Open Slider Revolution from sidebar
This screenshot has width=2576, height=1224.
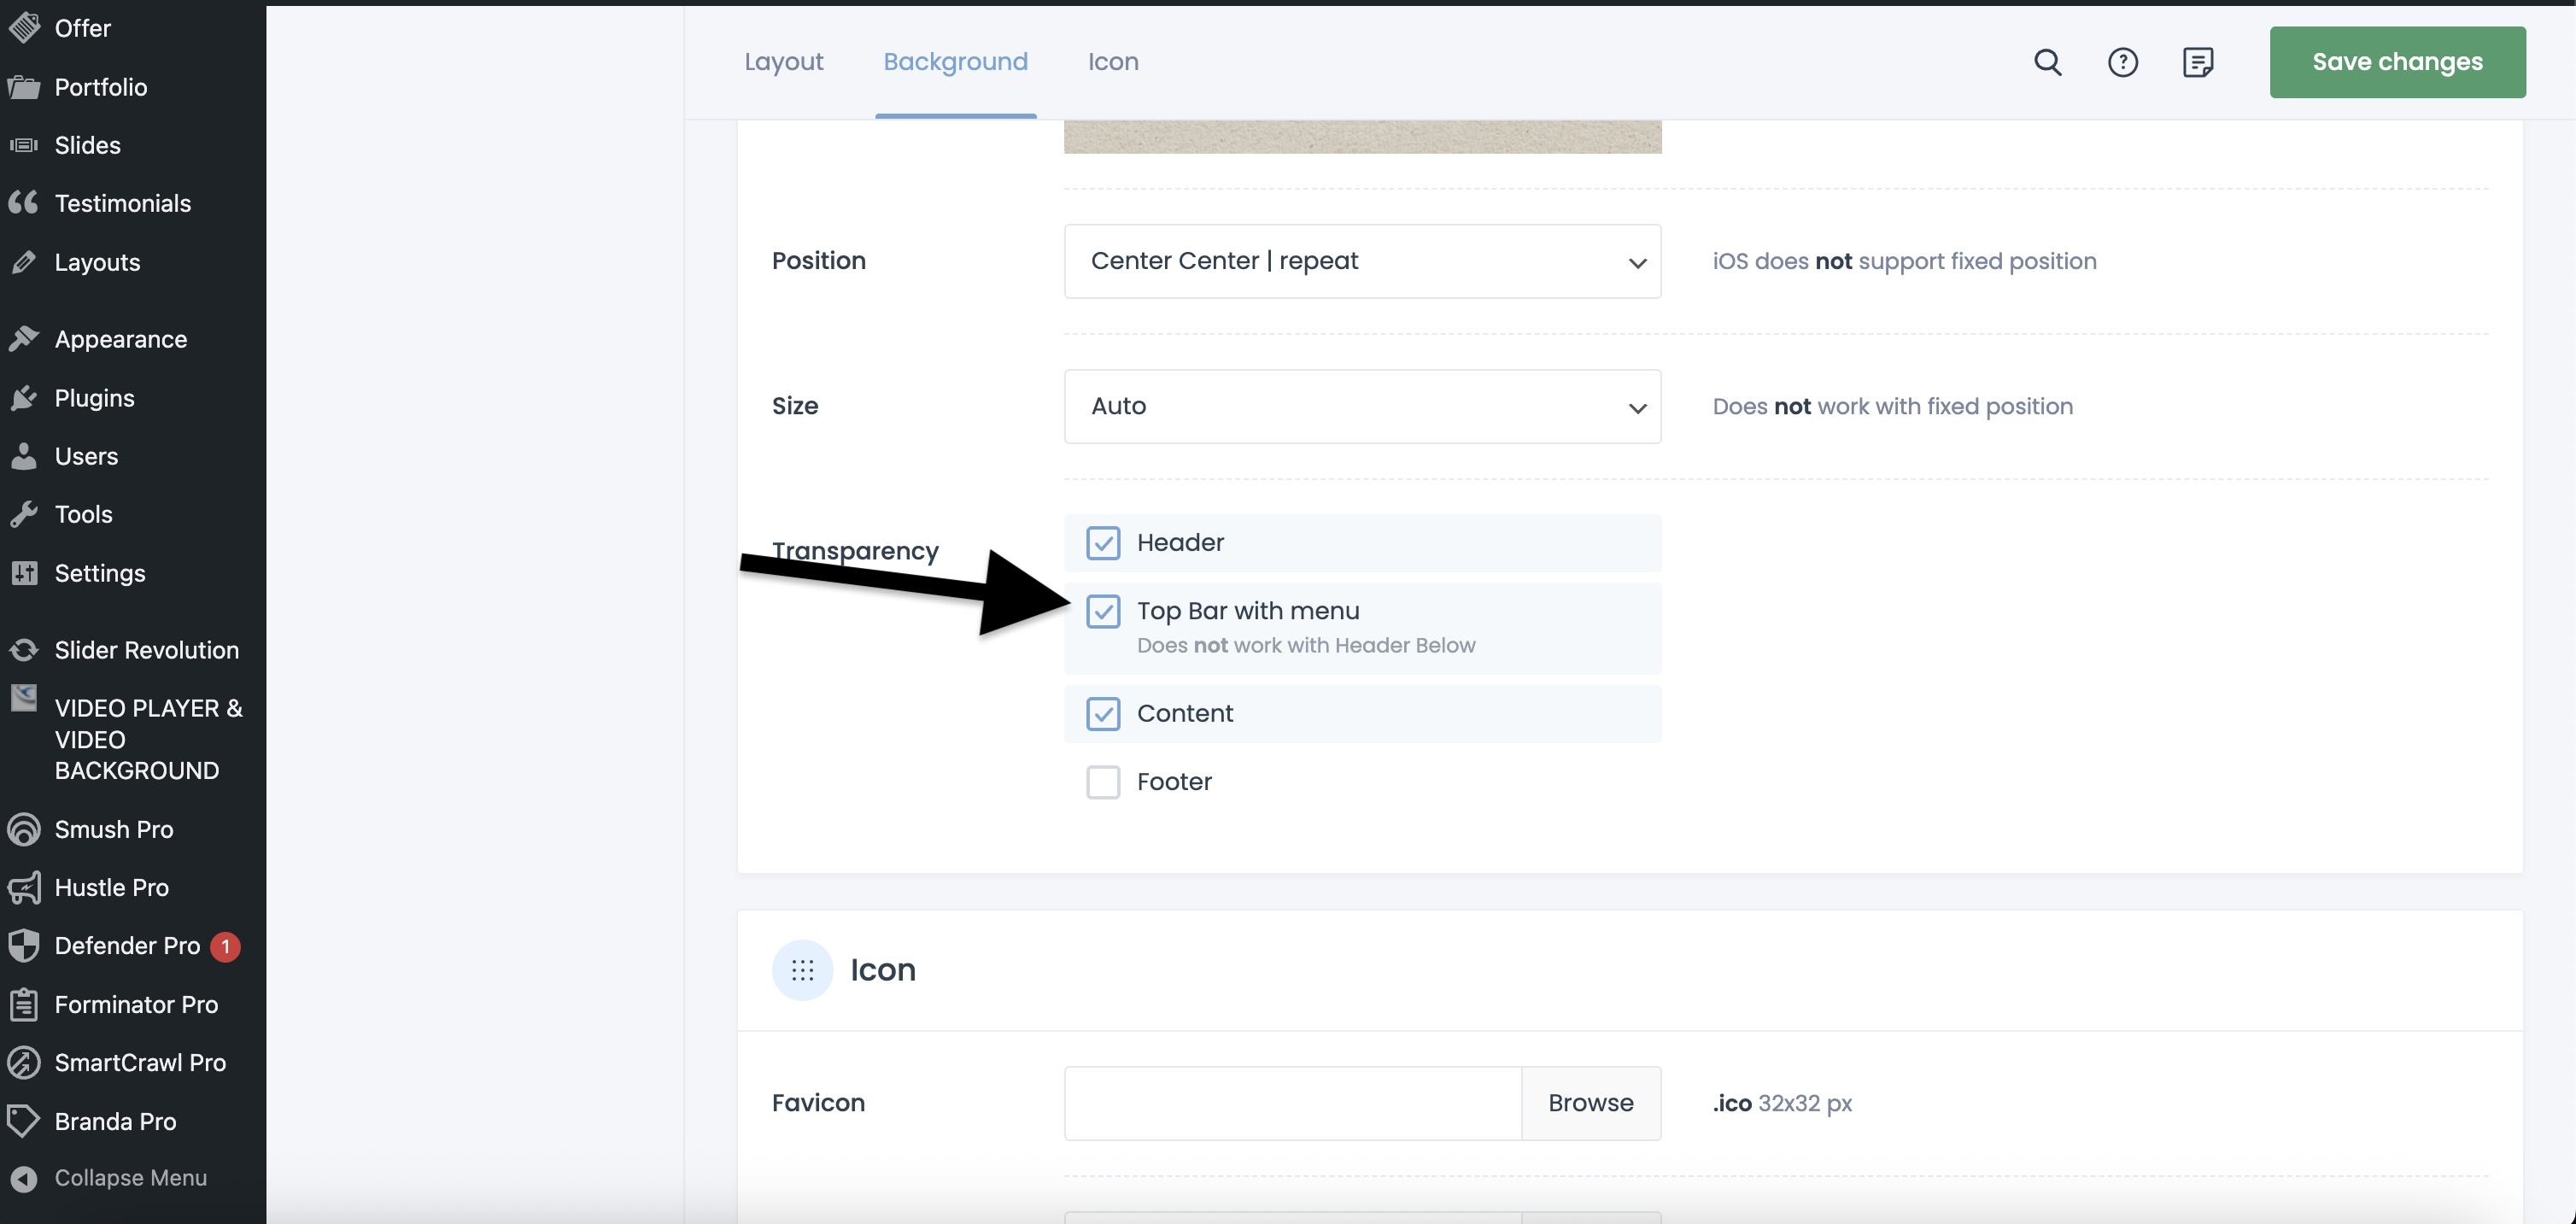[x=146, y=650]
